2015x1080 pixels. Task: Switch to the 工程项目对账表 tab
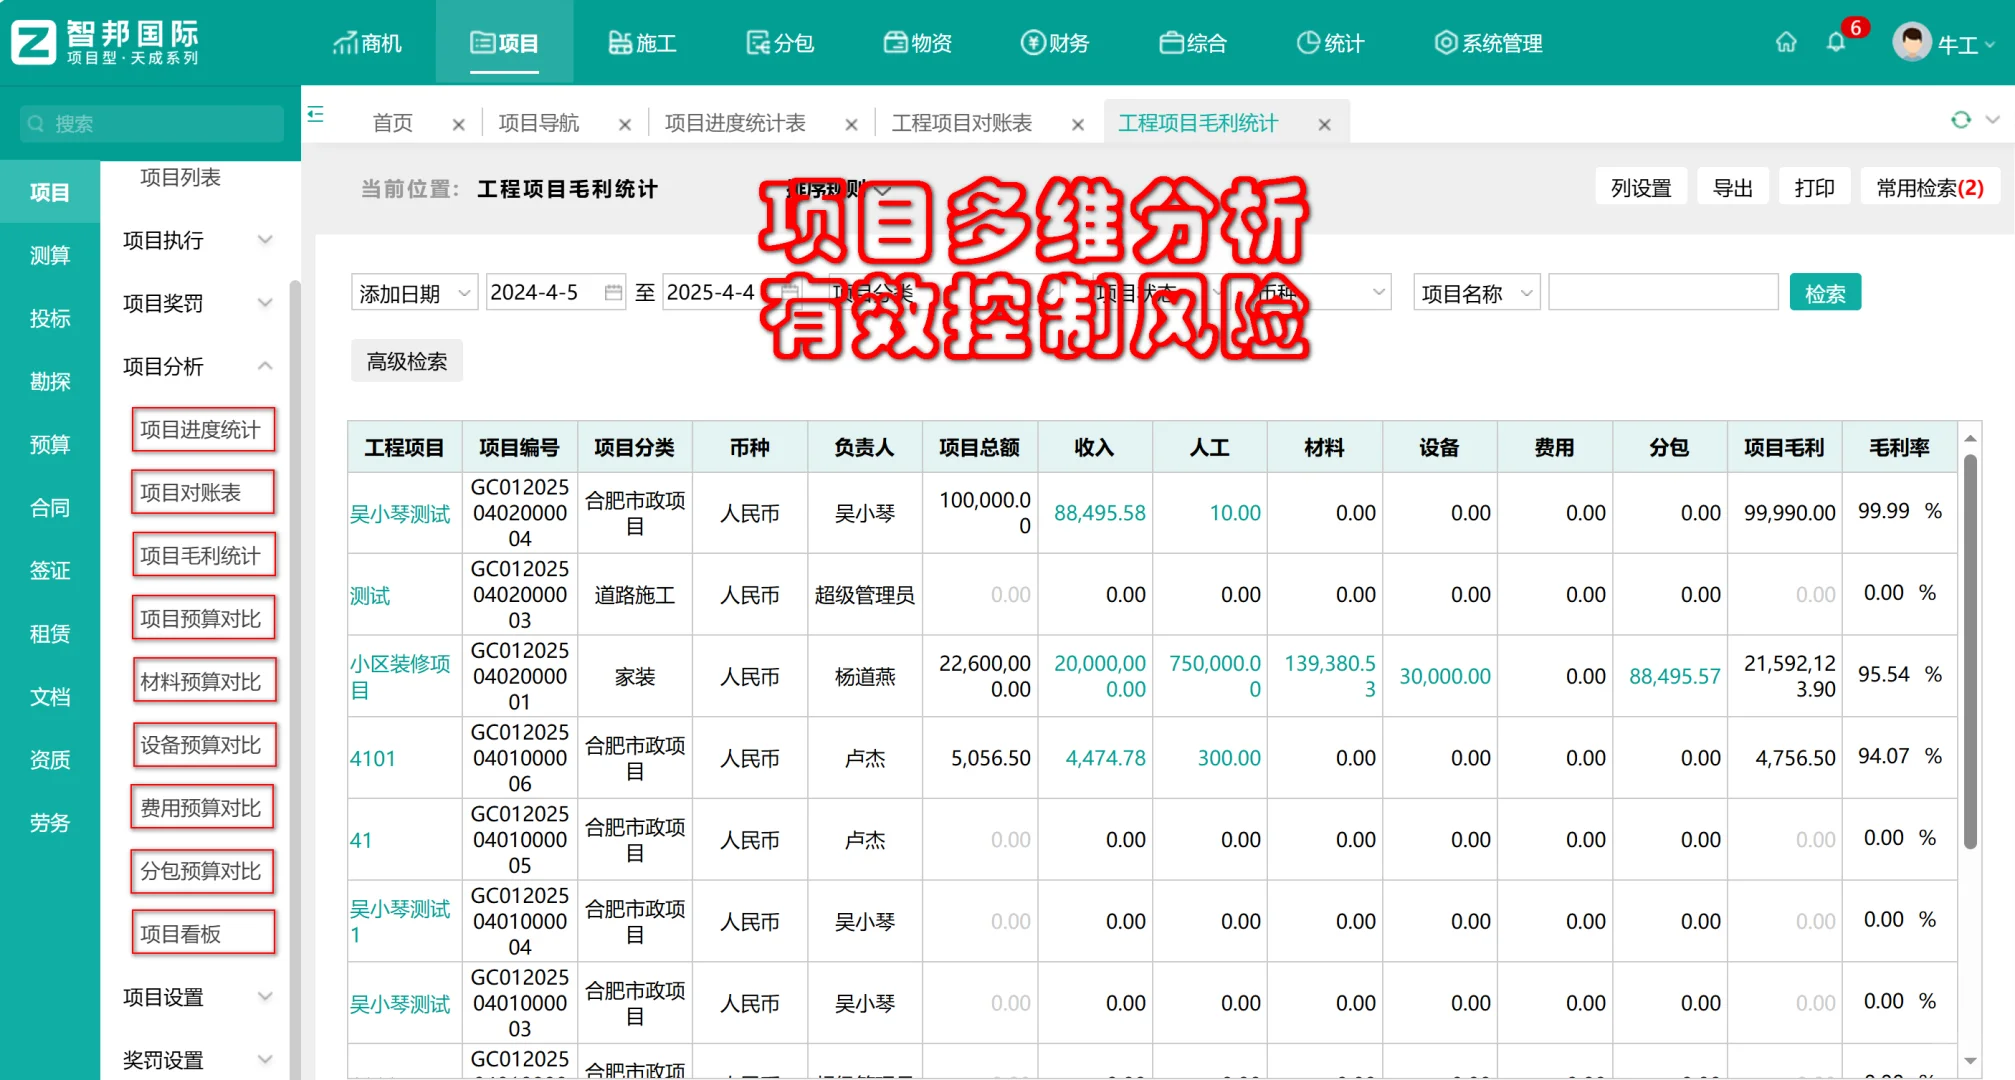tap(962, 122)
